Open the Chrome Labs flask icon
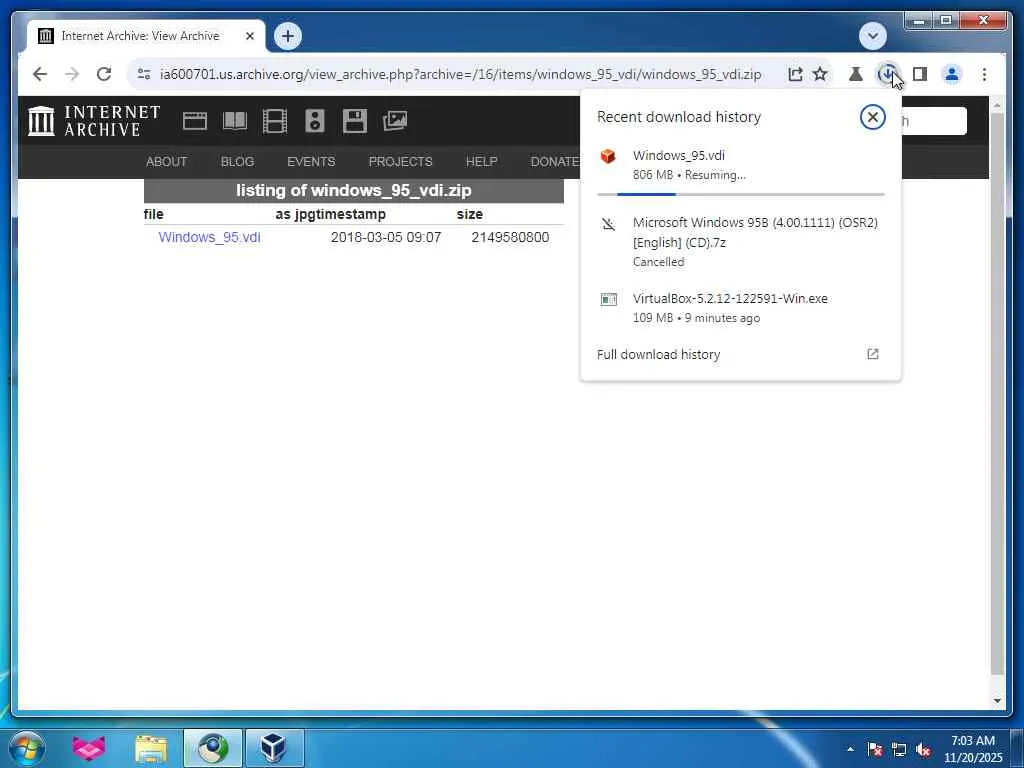Viewport: 1024px width, 768px height. tap(856, 74)
